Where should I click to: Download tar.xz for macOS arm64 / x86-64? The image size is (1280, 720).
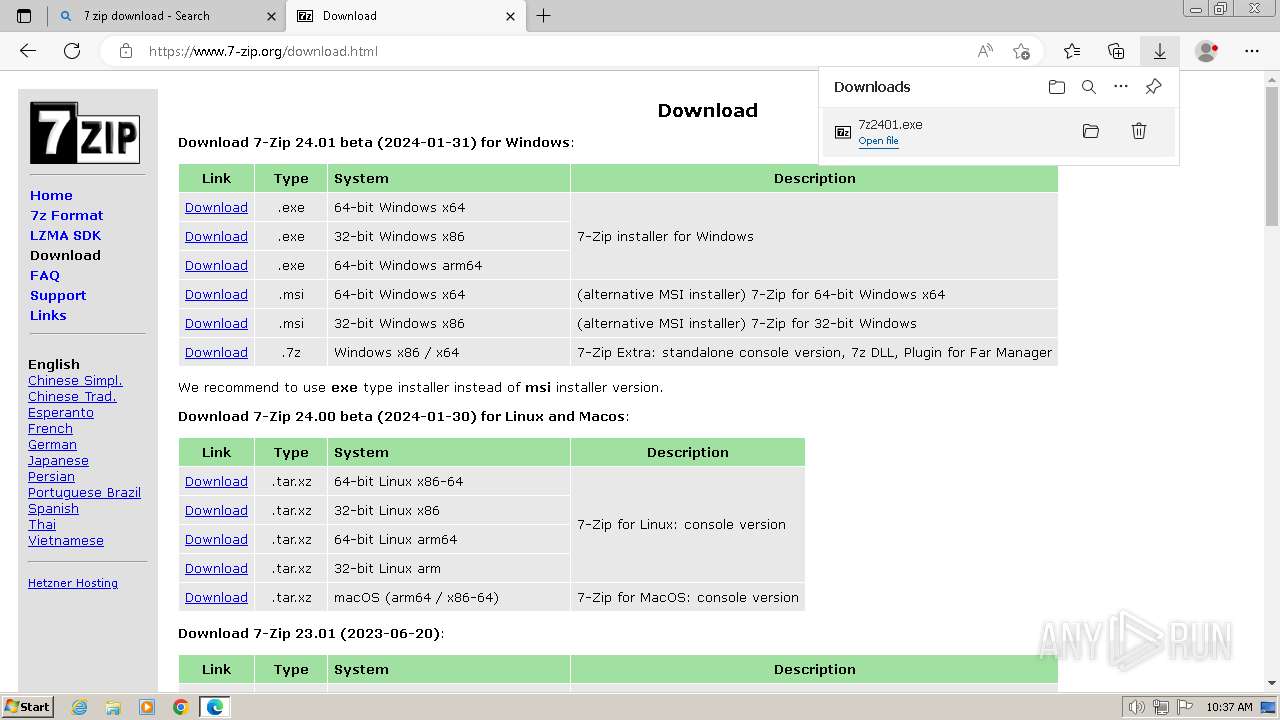click(x=216, y=597)
